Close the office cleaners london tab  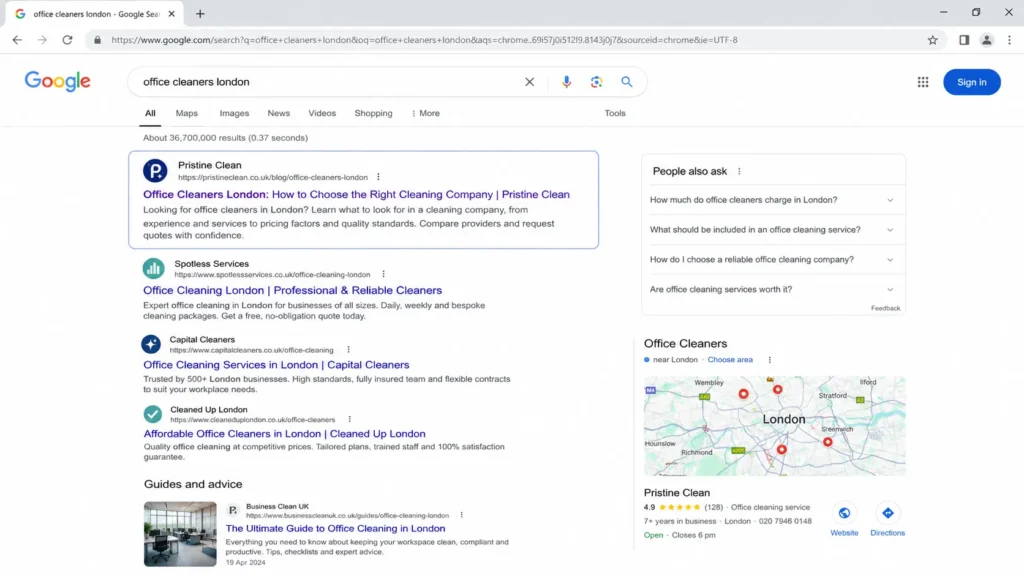[x=172, y=14]
